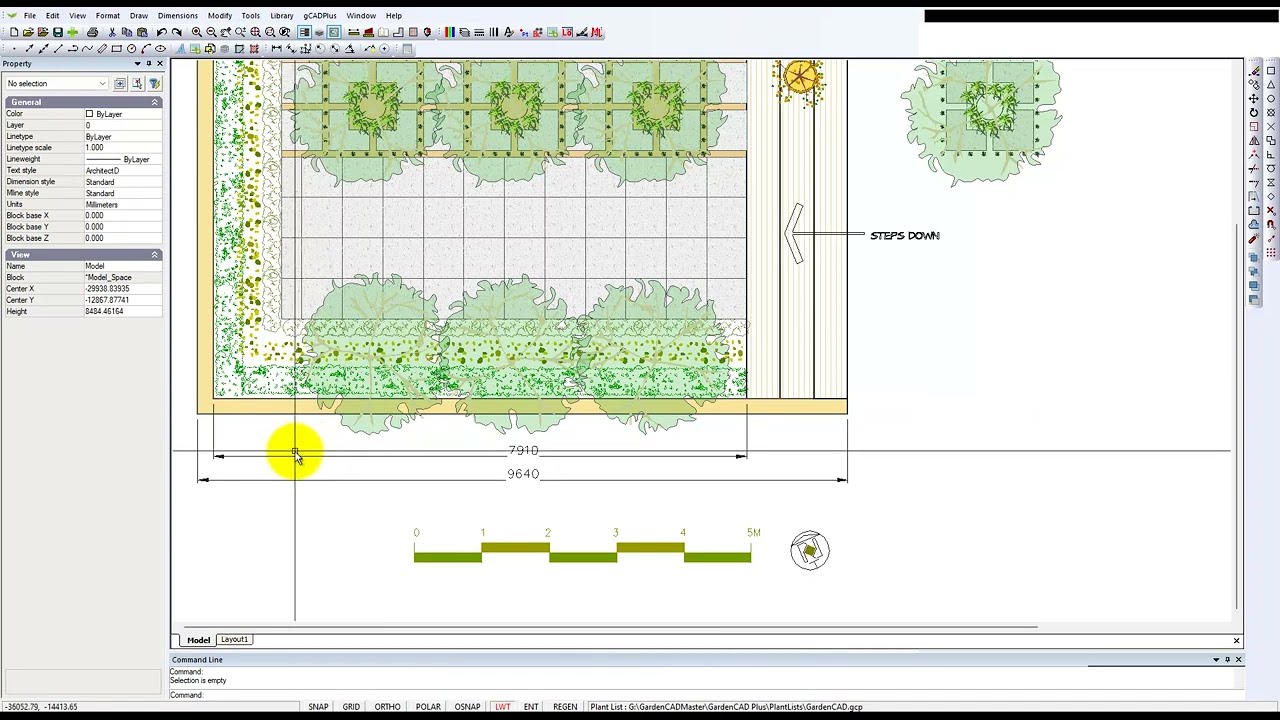Switch to the Layout1 tab
Viewport: 1280px width, 720px height.
[234, 640]
